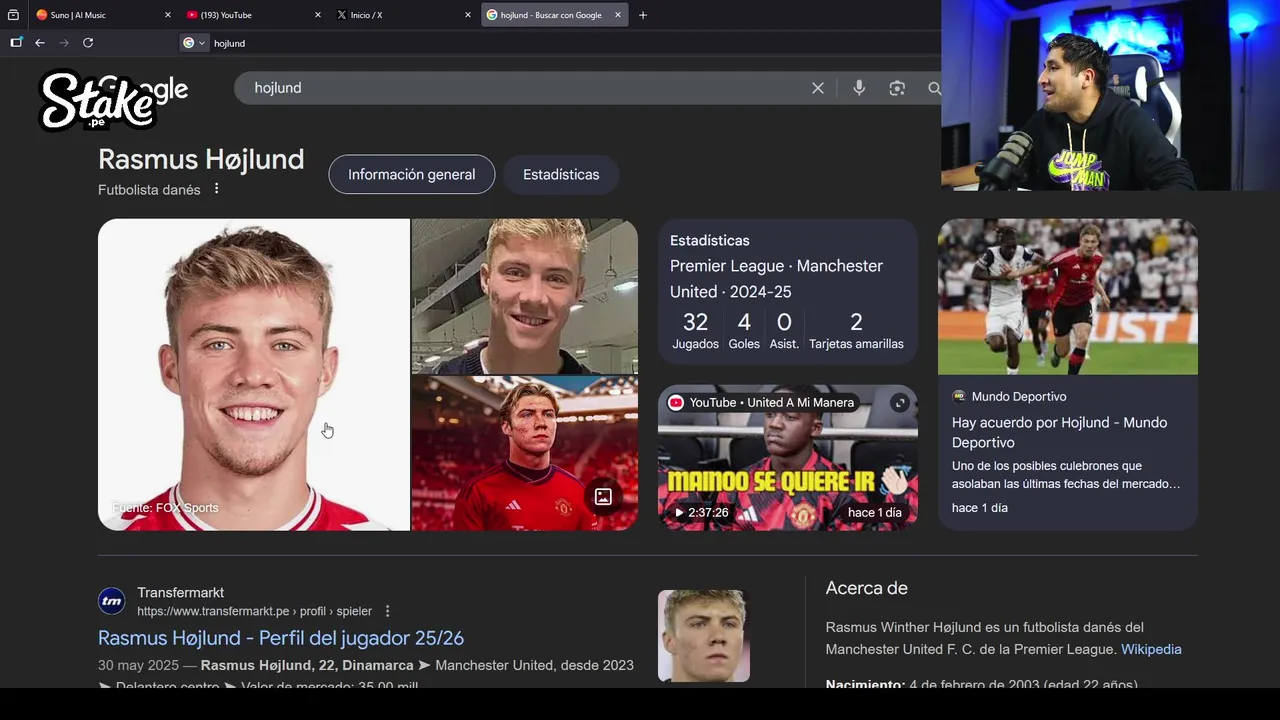The height and width of the screenshot is (720, 1280).
Task: Open Rasmus Højlund - Perfil del jugador 25/26
Action: coord(281,638)
